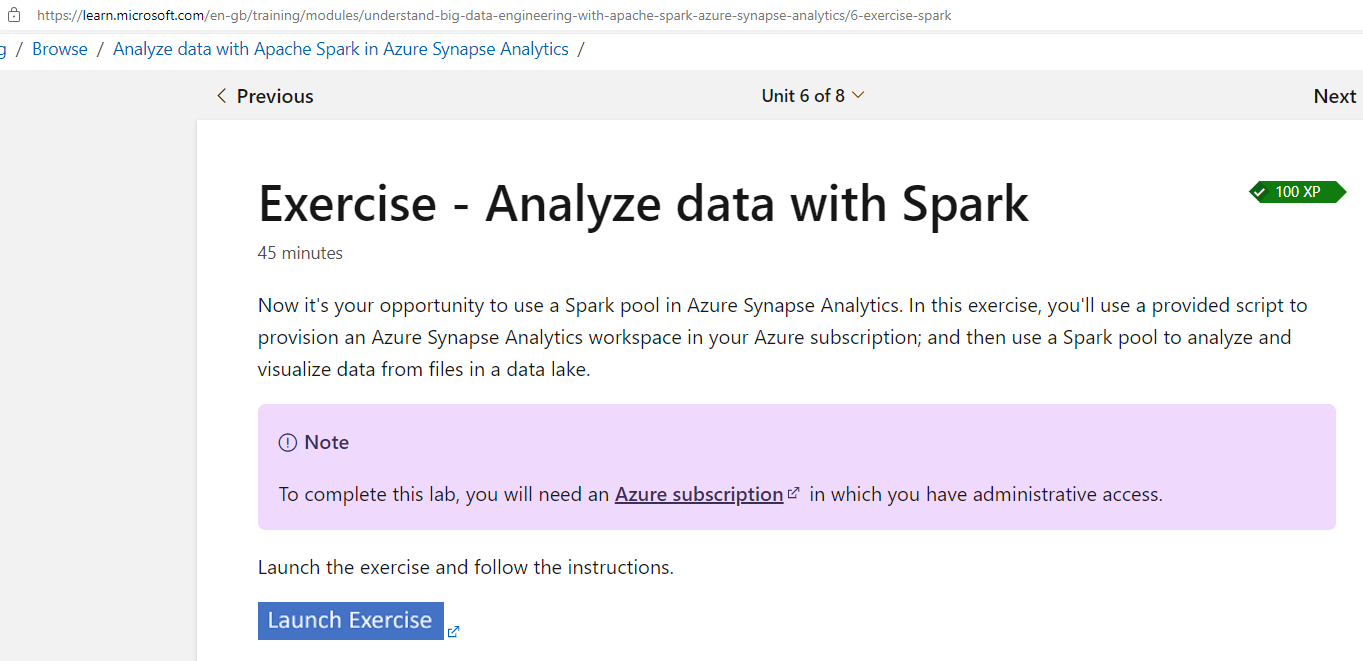Open Analyze data with Apache Spark breadcrumb
1363x661 pixels.
341,49
